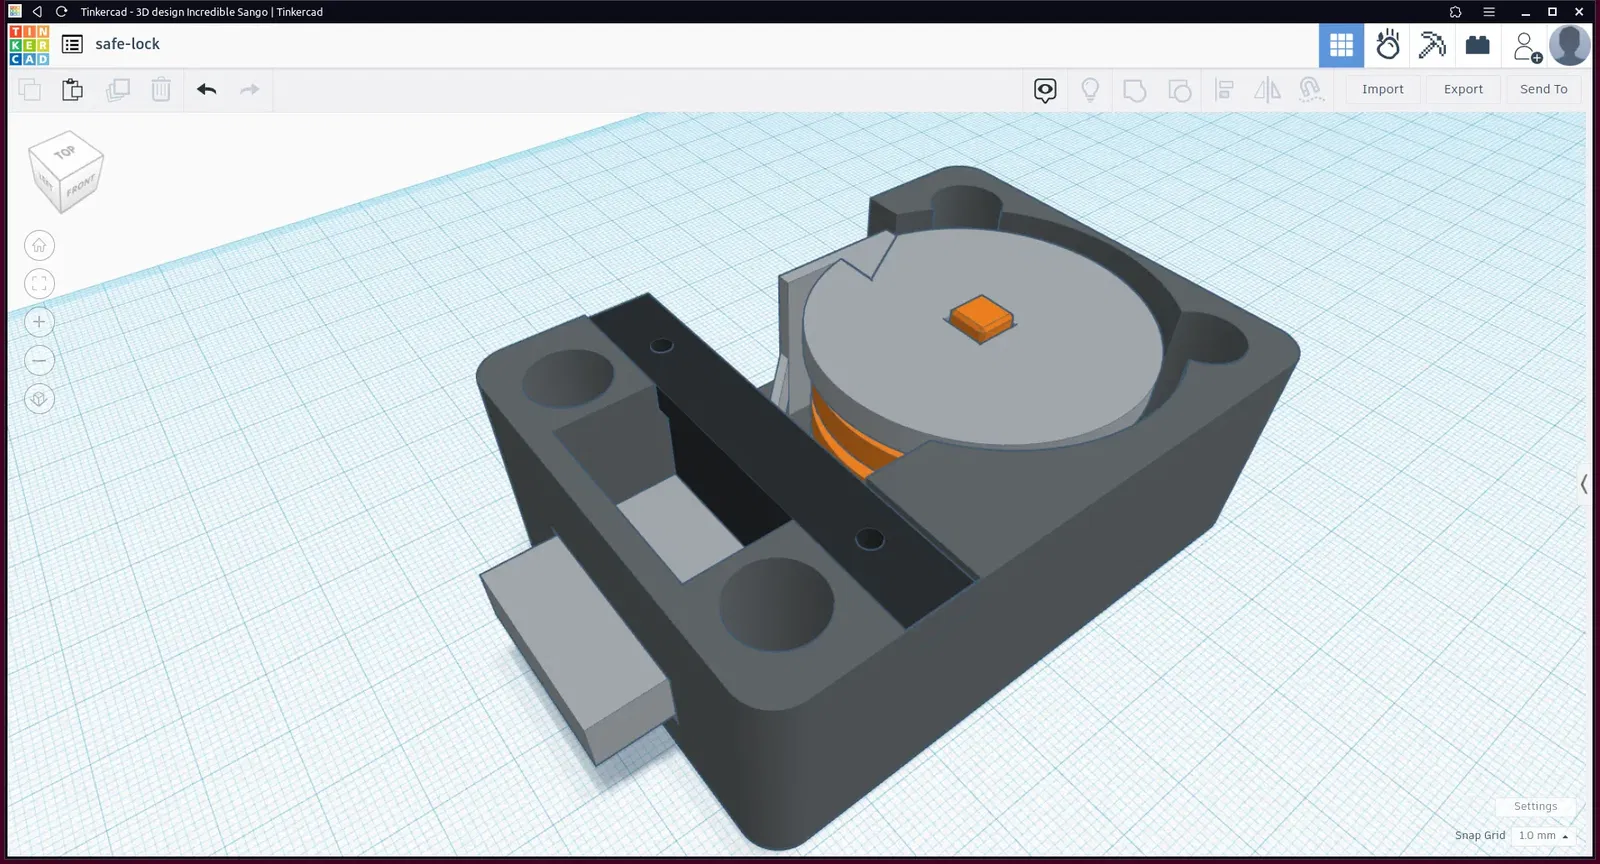Click the Export button
1600x864 pixels.
1463,89
